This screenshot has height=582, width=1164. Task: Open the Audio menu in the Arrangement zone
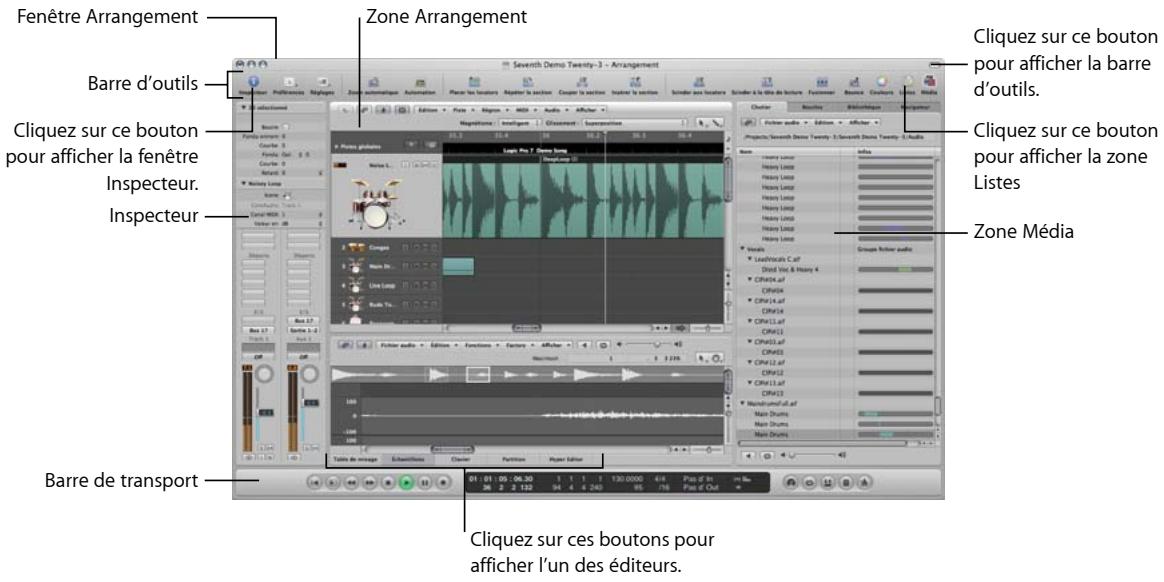(558, 109)
